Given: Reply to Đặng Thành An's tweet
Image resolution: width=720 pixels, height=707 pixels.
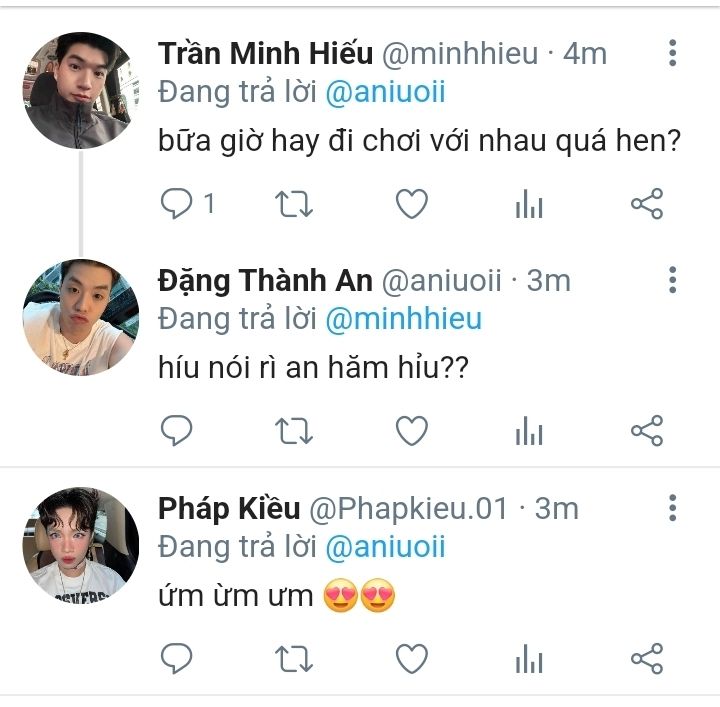Looking at the screenshot, I should pyautogui.click(x=177, y=431).
